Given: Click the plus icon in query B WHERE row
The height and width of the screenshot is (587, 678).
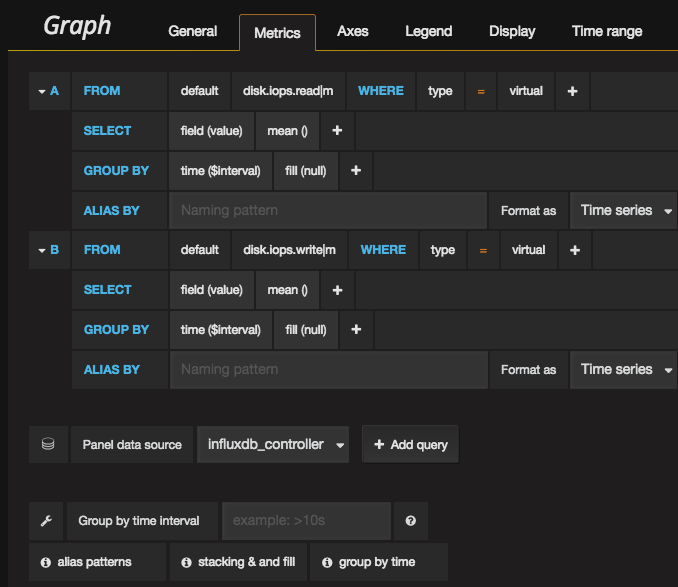Looking at the screenshot, I should [574, 250].
